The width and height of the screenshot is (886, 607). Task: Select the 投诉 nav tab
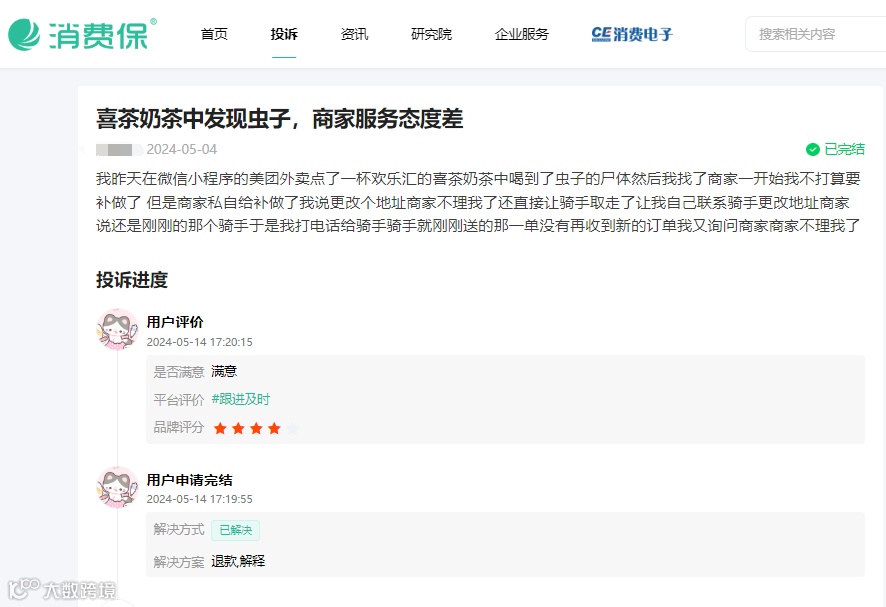pyautogui.click(x=284, y=34)
